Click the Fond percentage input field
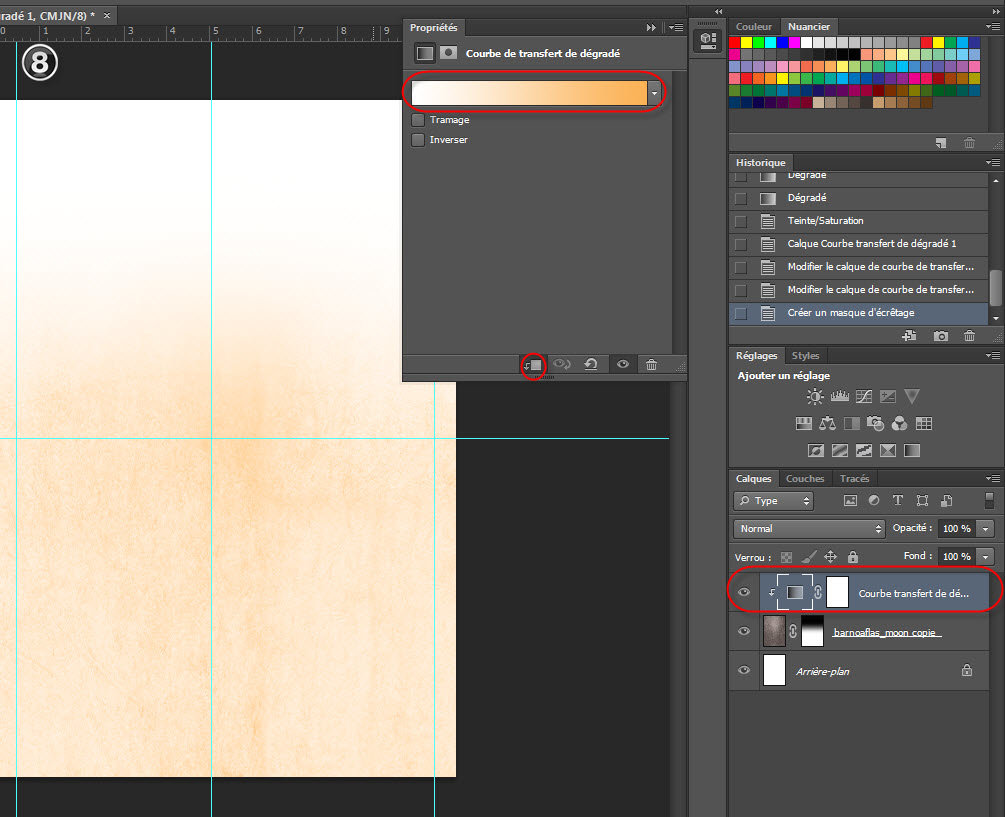This screenshot has width=1005, height=817. [x=956, y=556]
